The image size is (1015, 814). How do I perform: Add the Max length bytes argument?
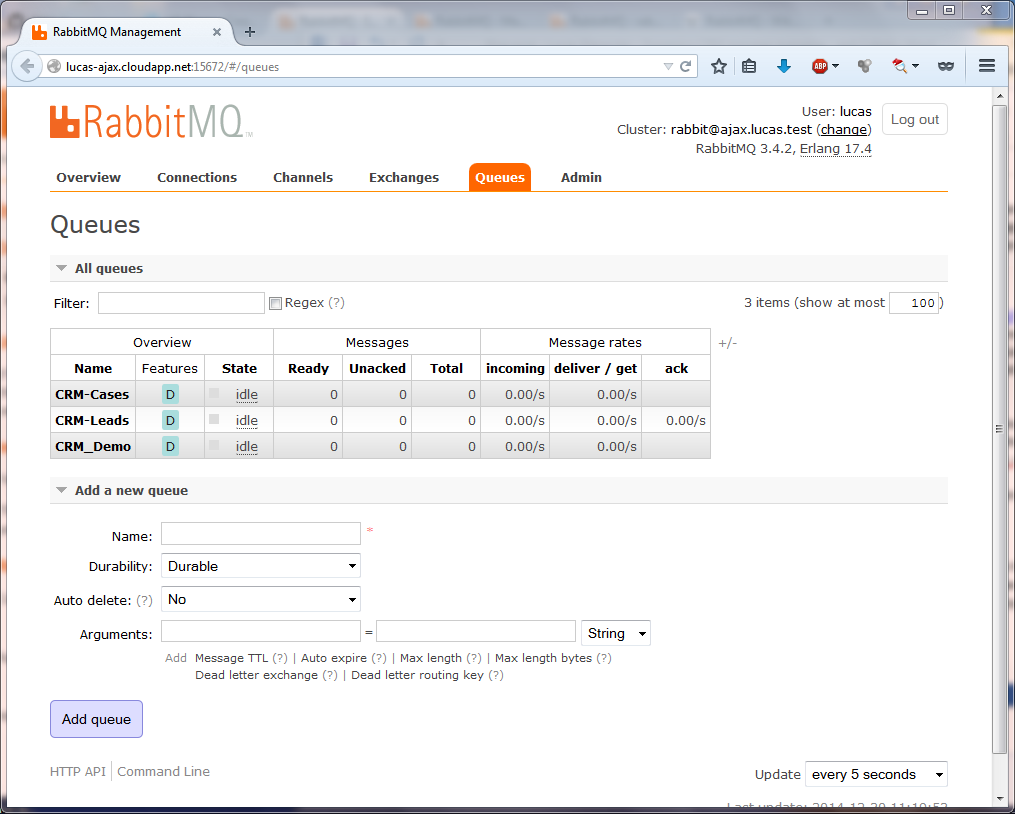tap(543, 658)
